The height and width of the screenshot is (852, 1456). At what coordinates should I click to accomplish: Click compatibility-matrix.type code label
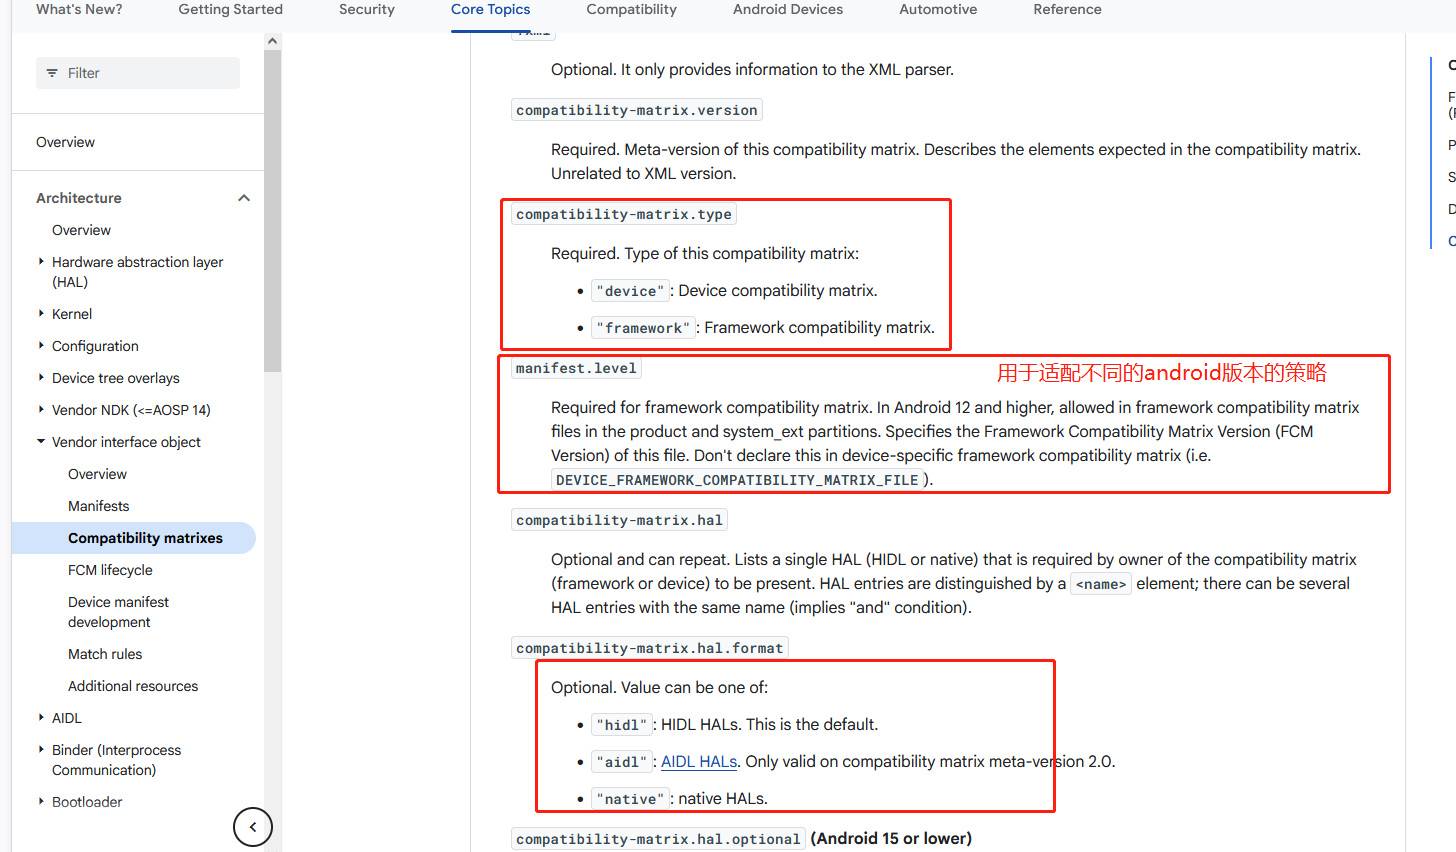click(x=624, y=214)
